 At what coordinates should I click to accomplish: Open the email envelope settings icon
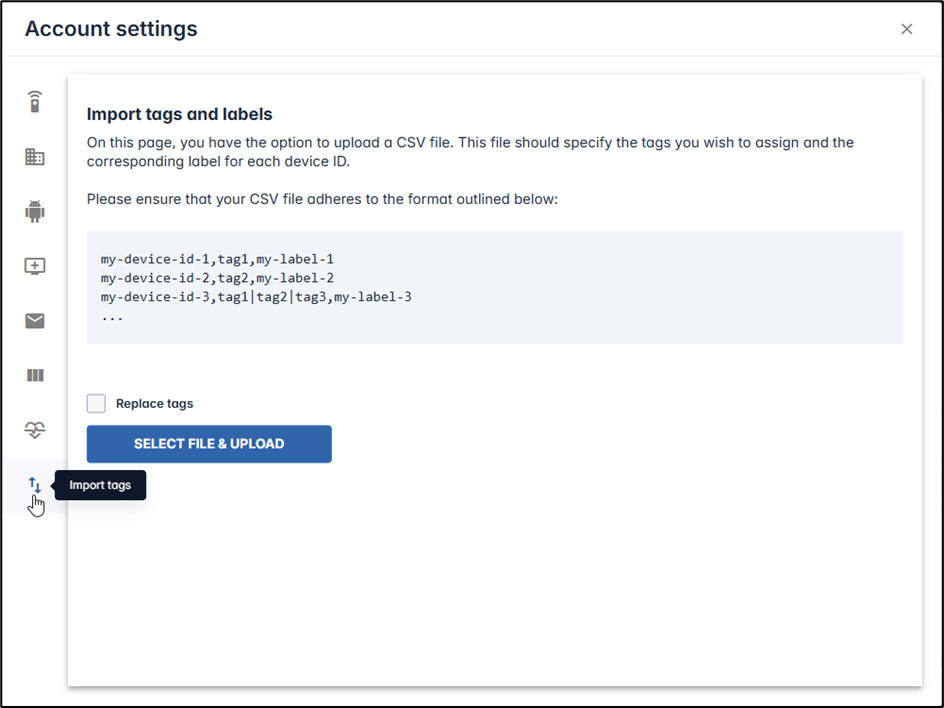[35, 321]
